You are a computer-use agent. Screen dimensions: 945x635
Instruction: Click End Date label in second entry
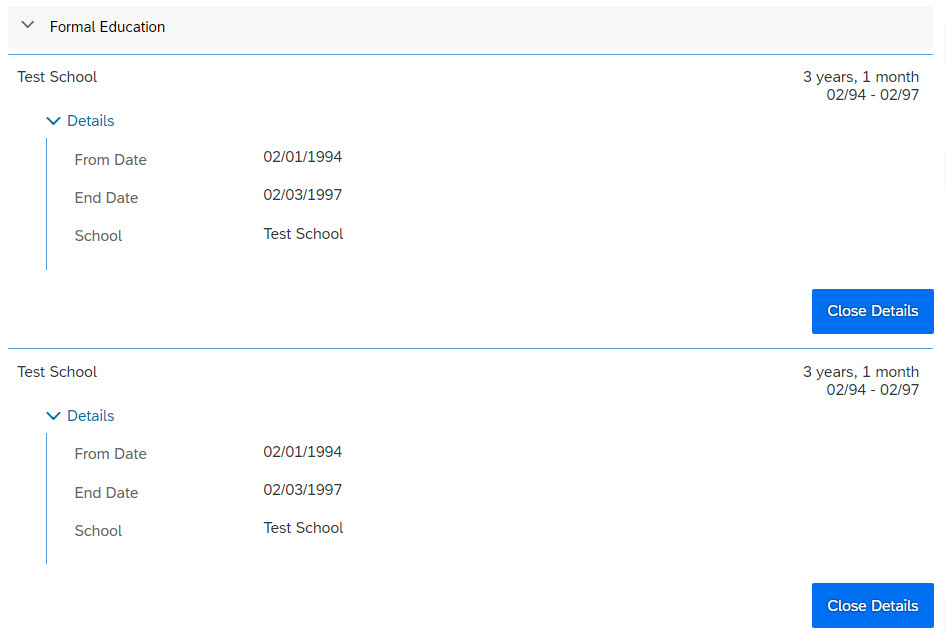point(106,493)
